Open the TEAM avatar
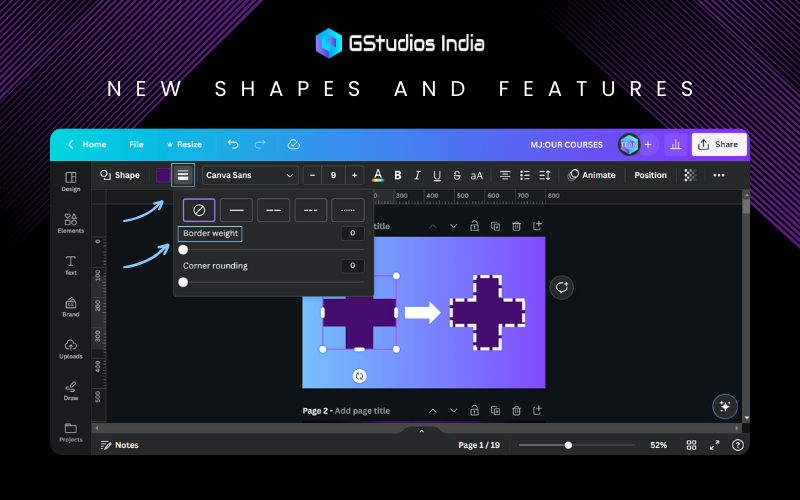Screen dimensions: 800x500 [x=629, y=144]
